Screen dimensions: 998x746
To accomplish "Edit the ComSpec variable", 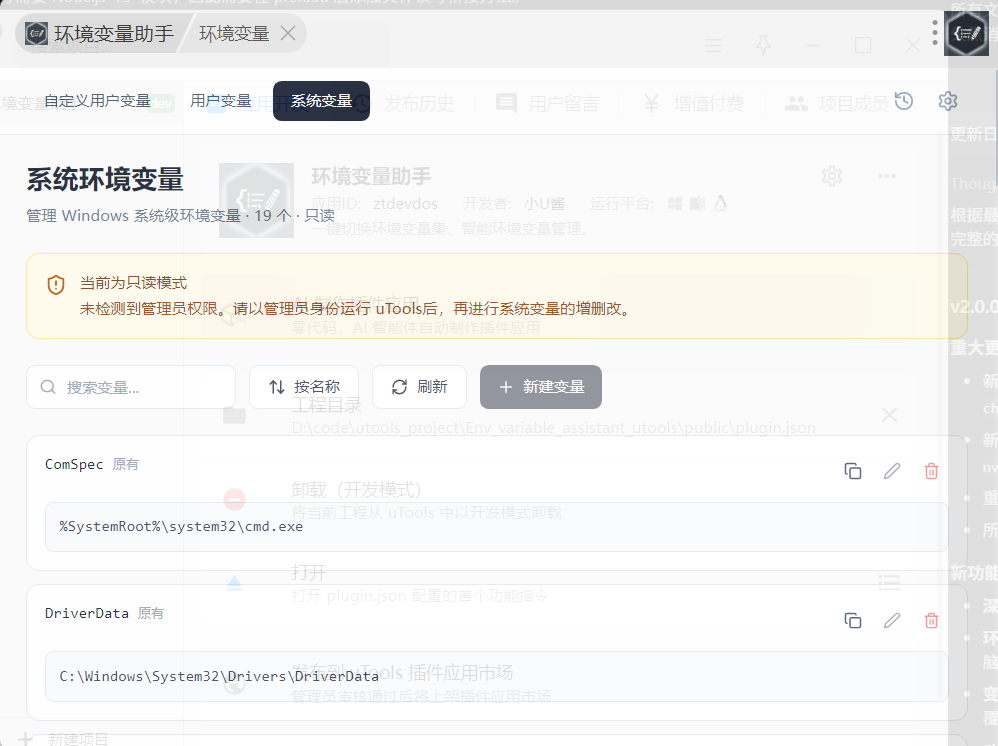I will 892,471.
